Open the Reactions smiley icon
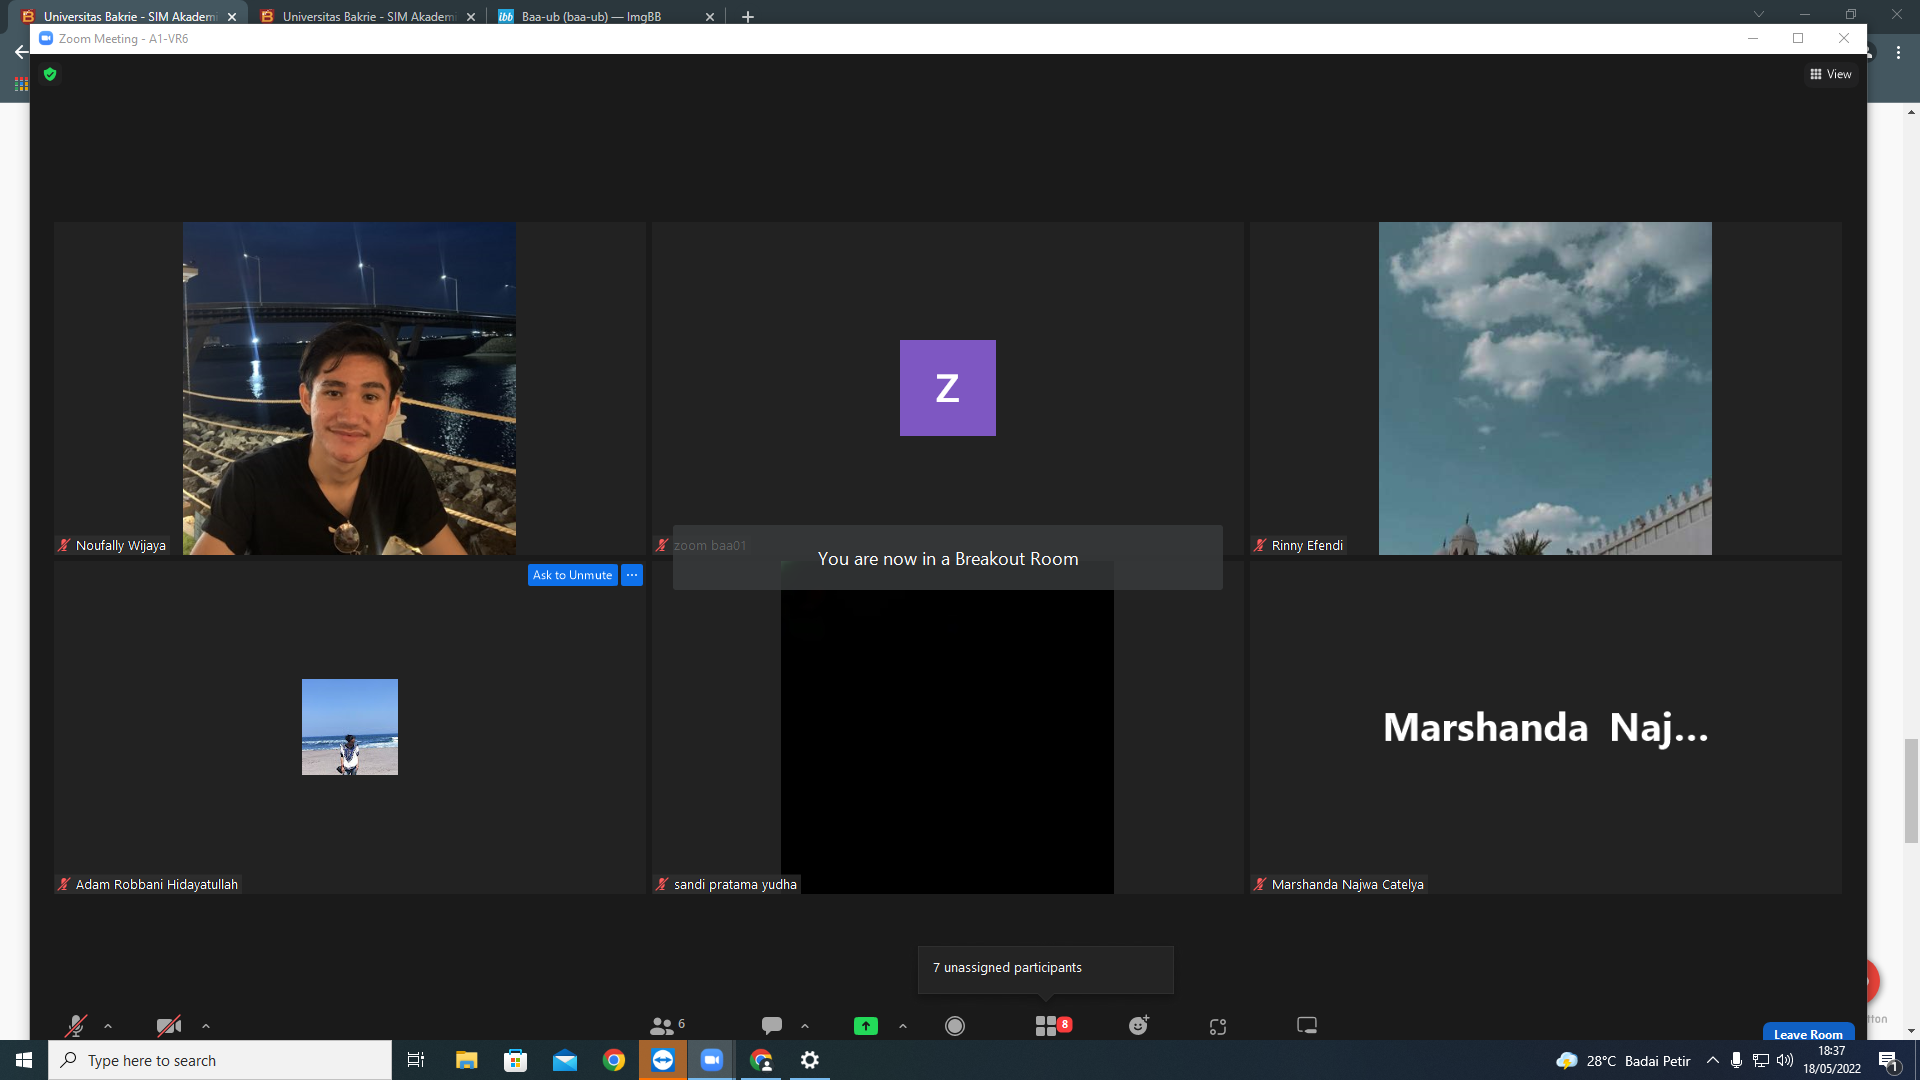This screenshot has height=1080, width=1920. click(x=1138, y=1026)
